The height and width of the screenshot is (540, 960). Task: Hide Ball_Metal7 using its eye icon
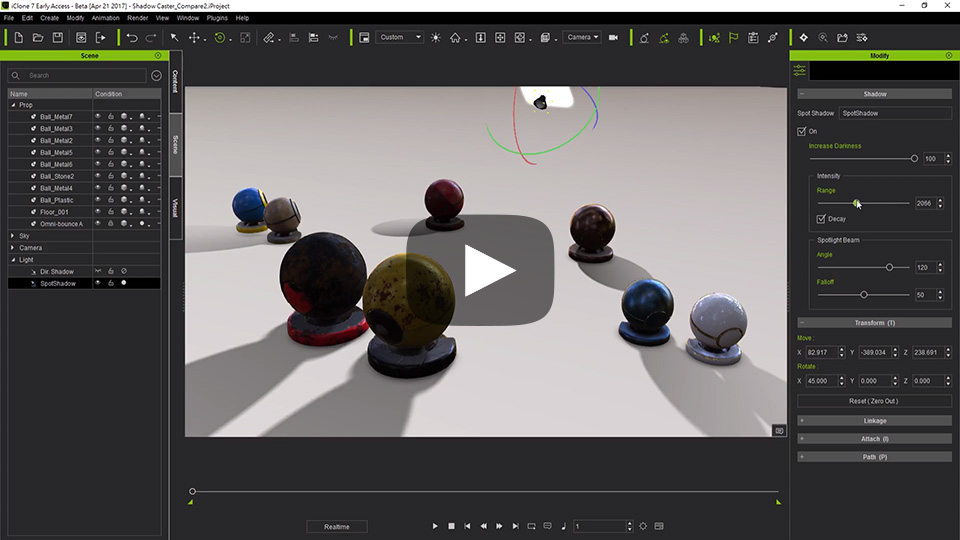(97, 116)
